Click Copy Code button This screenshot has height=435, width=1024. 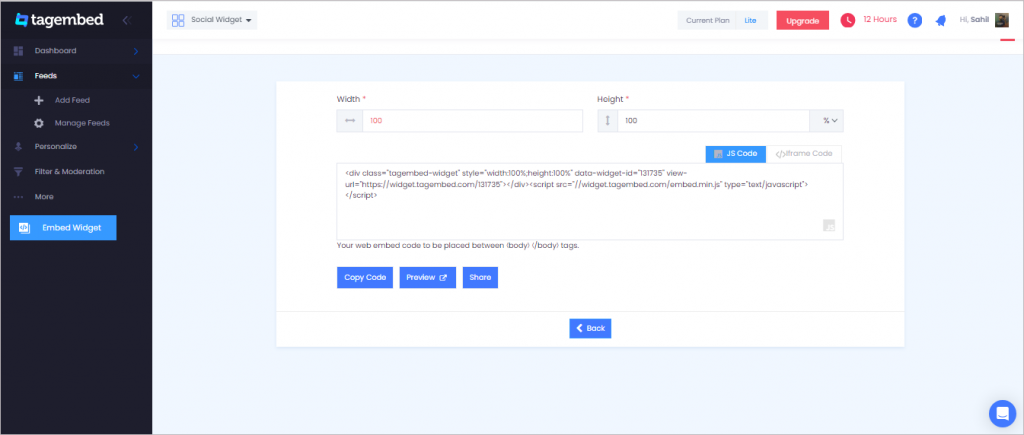click(x=365, y=278)
